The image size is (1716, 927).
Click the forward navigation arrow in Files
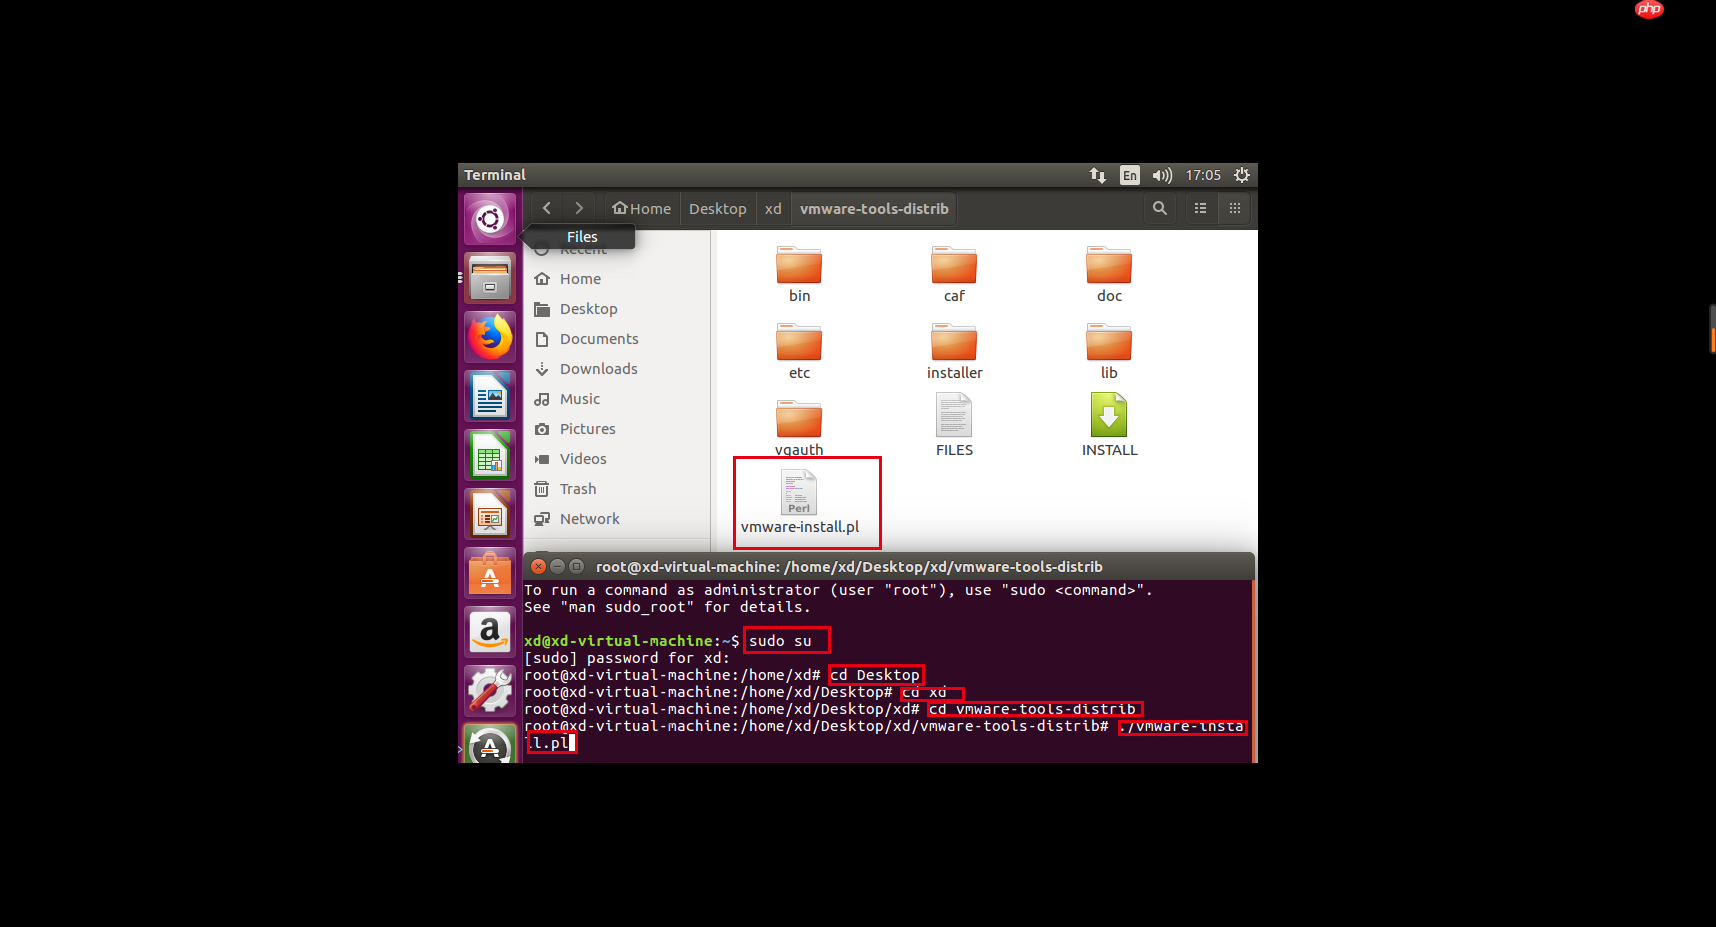pos(579,207)
